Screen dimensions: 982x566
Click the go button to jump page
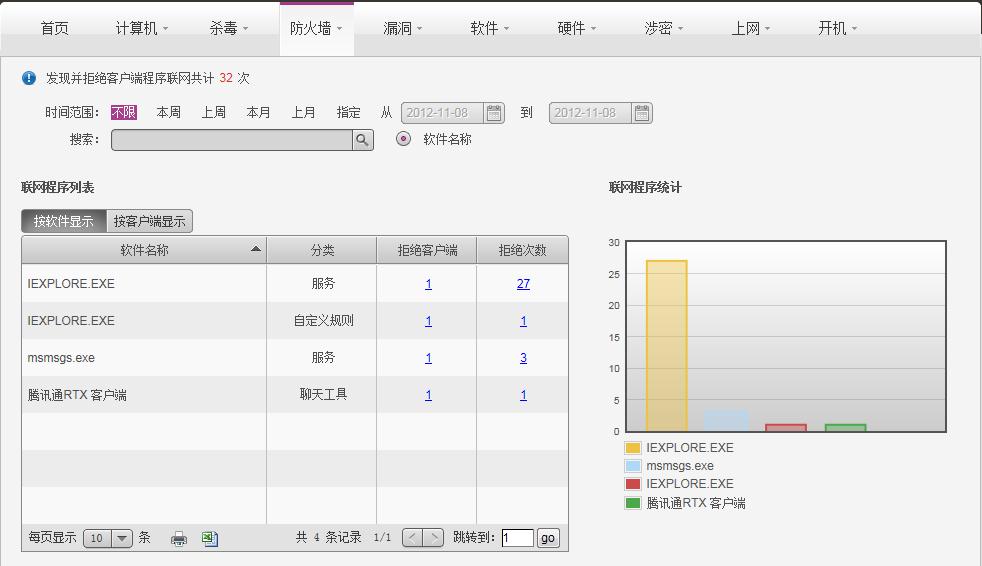click(548, 538)
